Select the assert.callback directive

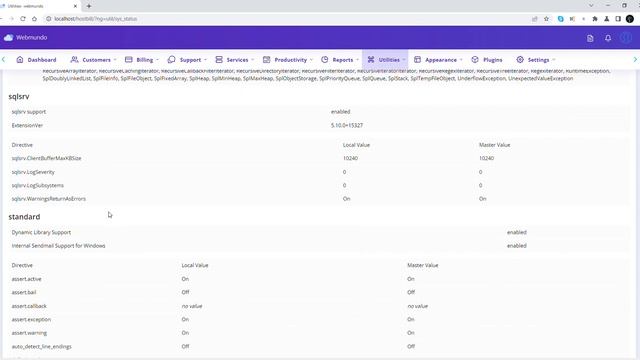pos(29,306)
